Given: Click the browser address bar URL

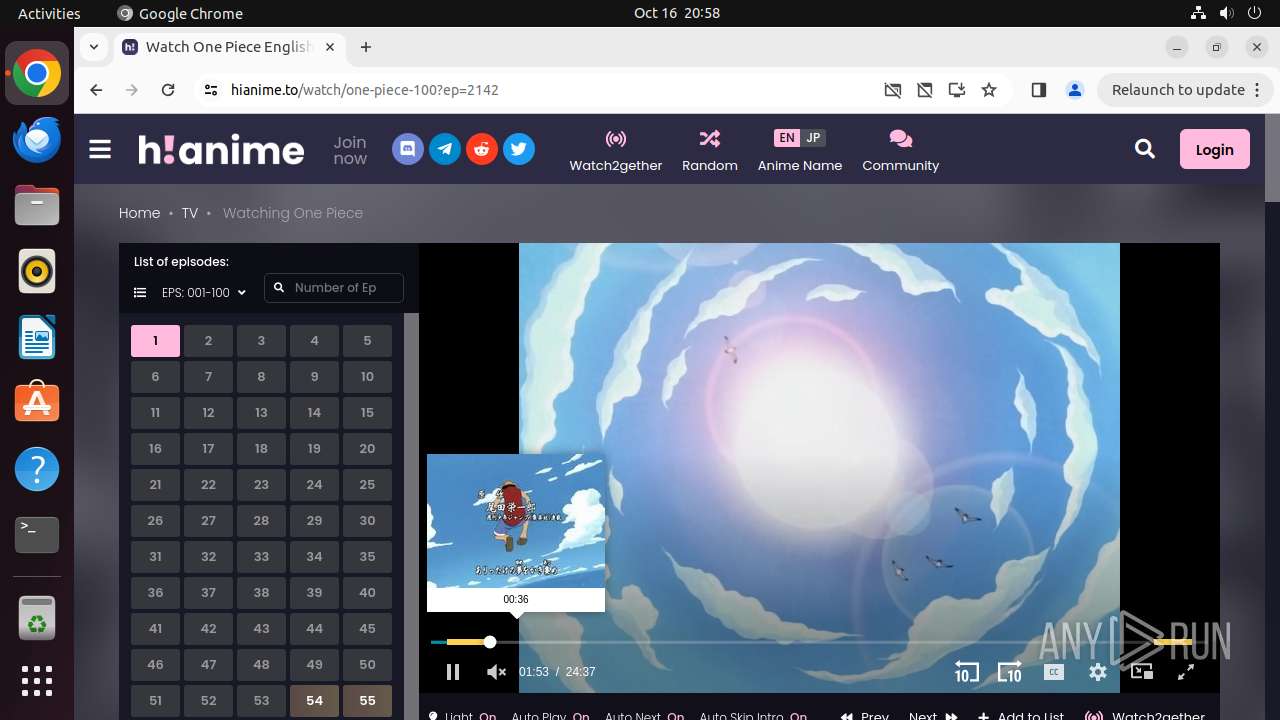Looking at the screenshot, I should tap(365, 90).
